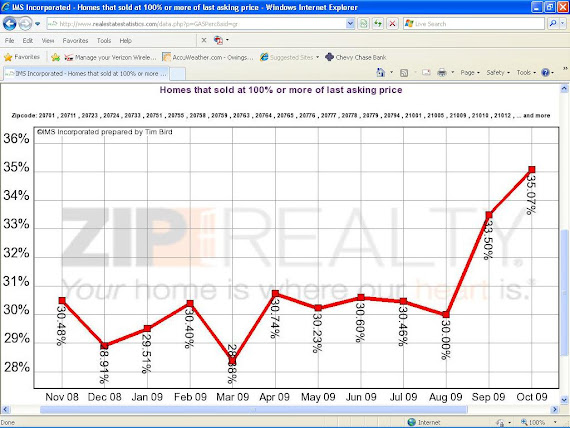Click the Aug 09 30.00% data point
This screenshot has width=570, height=428.
(x=446, y=315)
